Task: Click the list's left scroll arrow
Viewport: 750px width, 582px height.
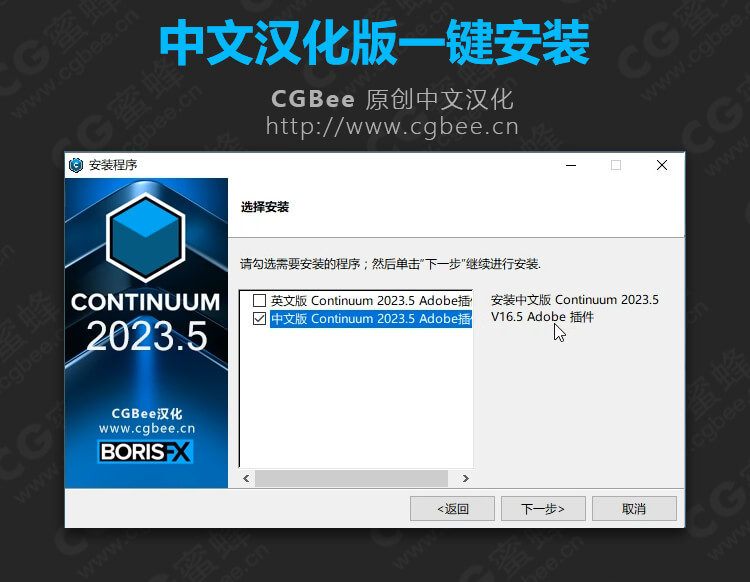Action: click(246, 478)
